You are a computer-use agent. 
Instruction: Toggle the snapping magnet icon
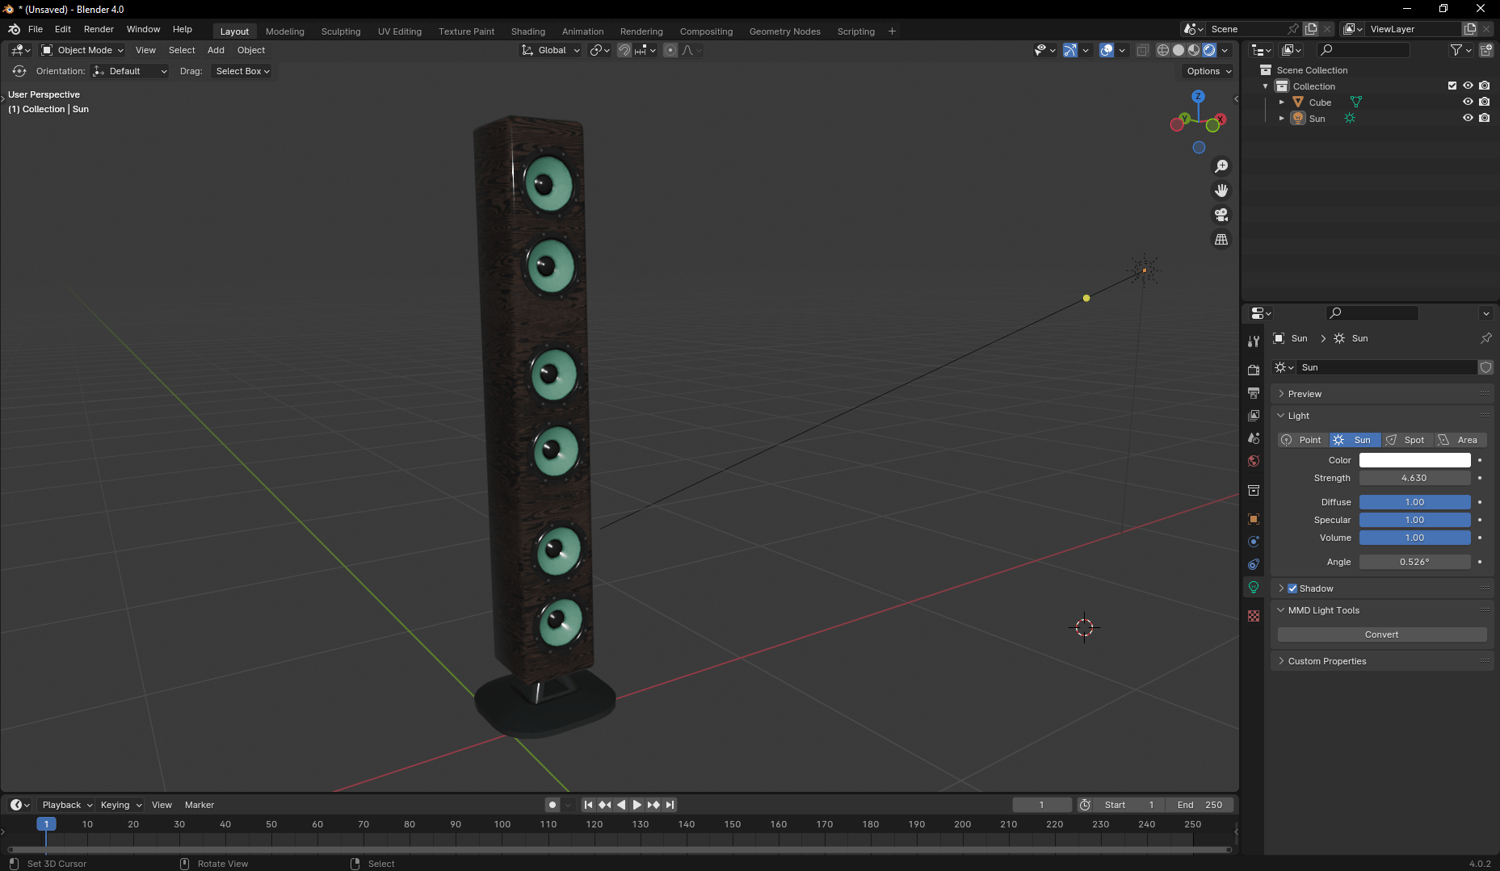click(x=624, y=50)
